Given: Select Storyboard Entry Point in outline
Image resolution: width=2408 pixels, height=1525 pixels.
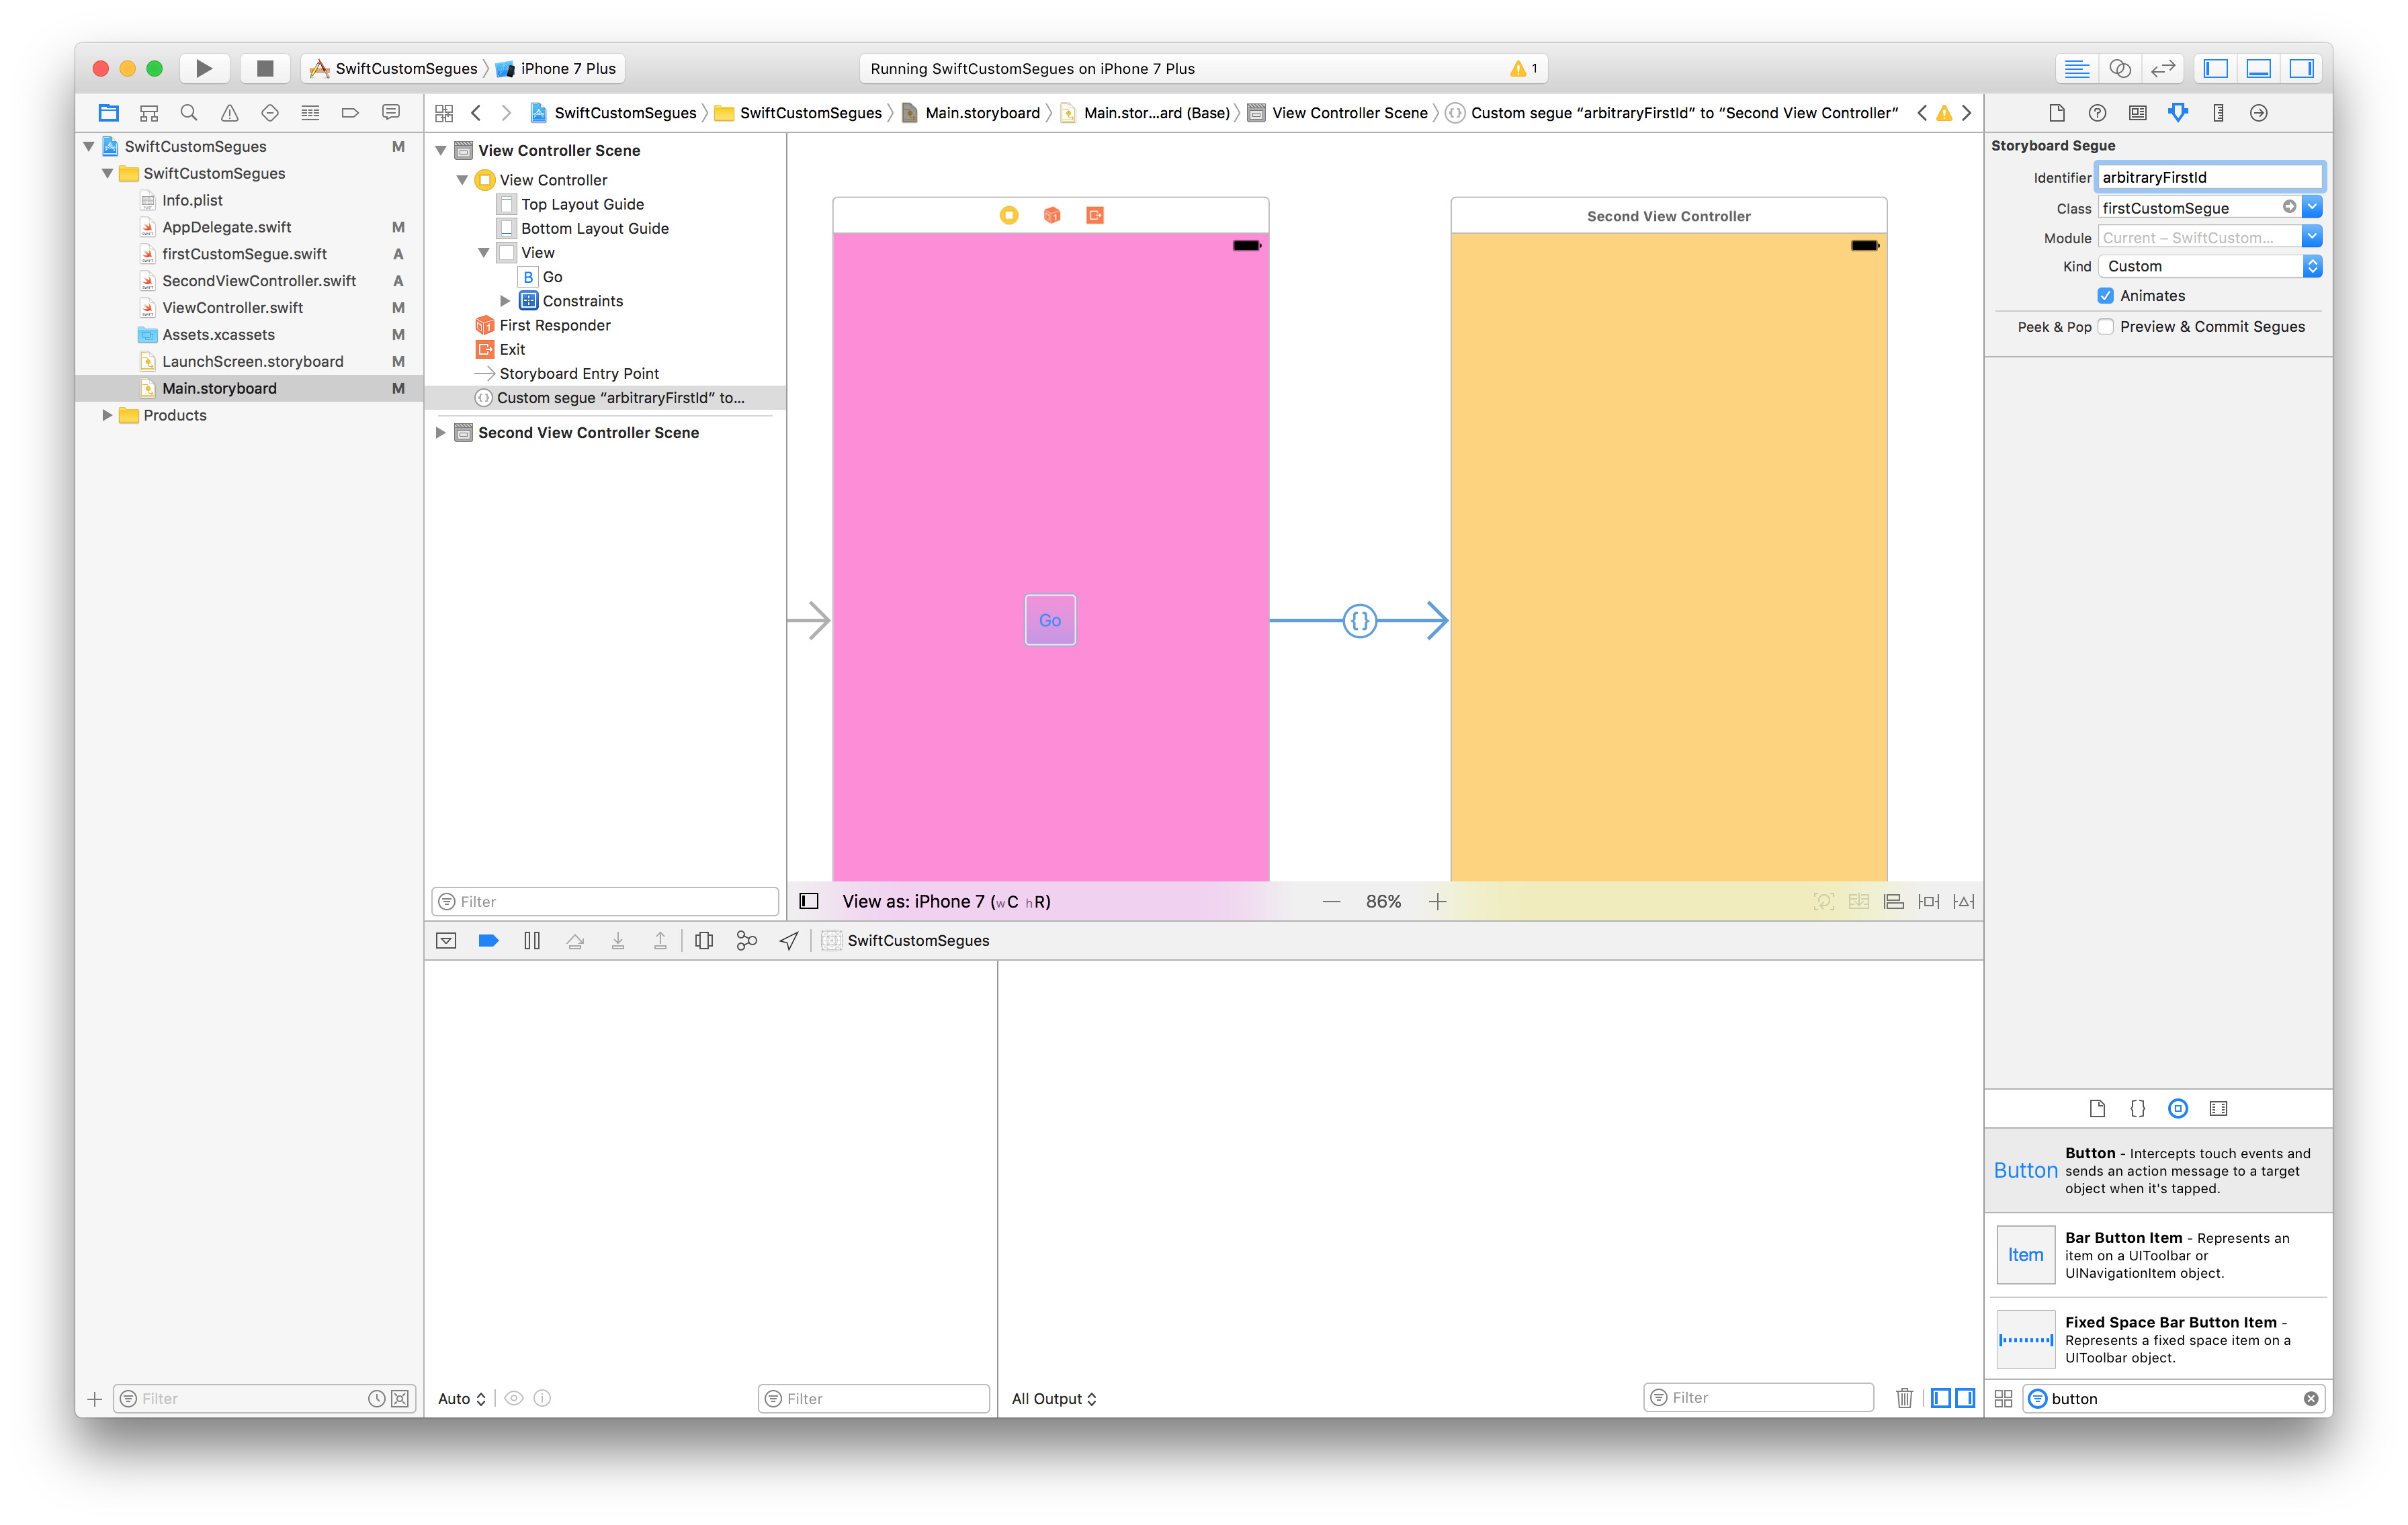Looking at the screenshot, I should (x=578, y=373).
